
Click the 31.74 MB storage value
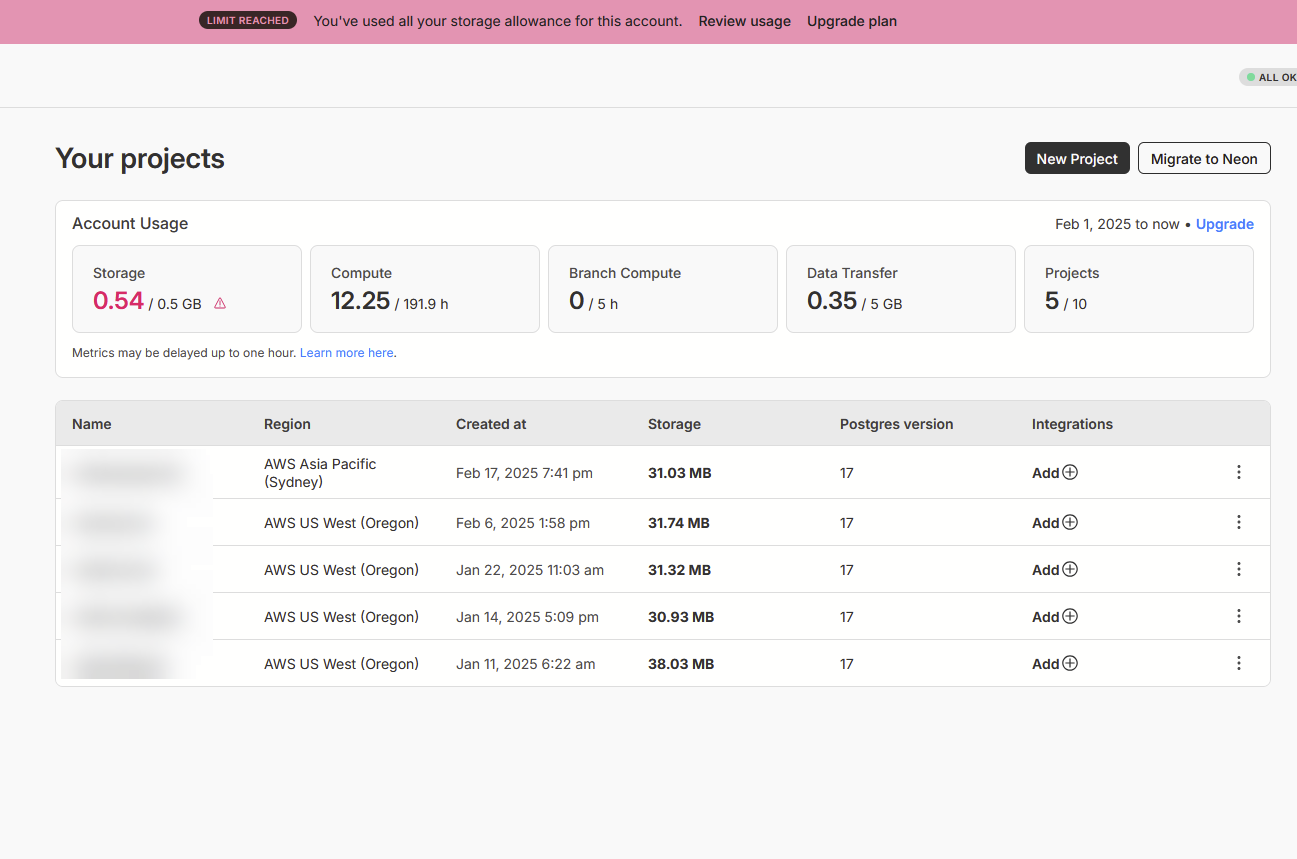point(679,523)
